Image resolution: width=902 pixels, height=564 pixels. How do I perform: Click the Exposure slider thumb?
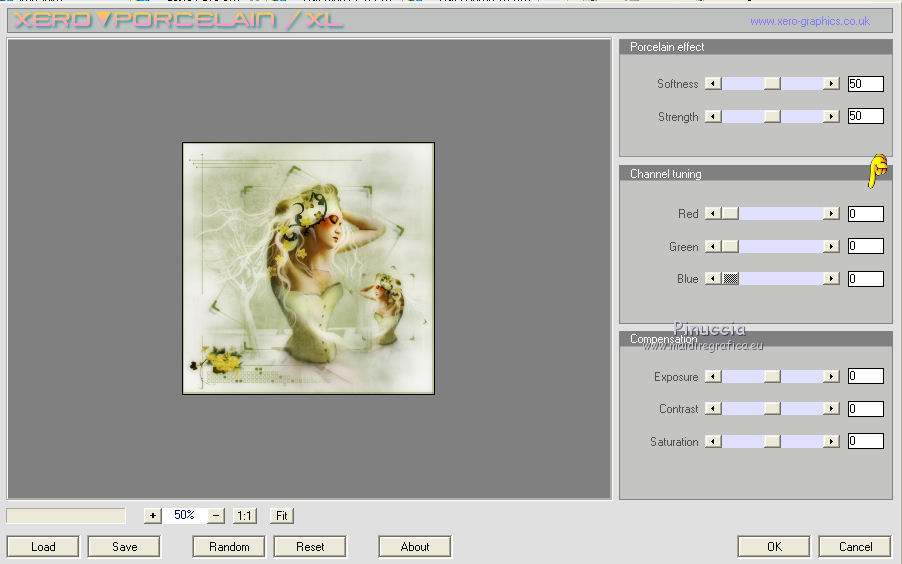coord(772,376)
